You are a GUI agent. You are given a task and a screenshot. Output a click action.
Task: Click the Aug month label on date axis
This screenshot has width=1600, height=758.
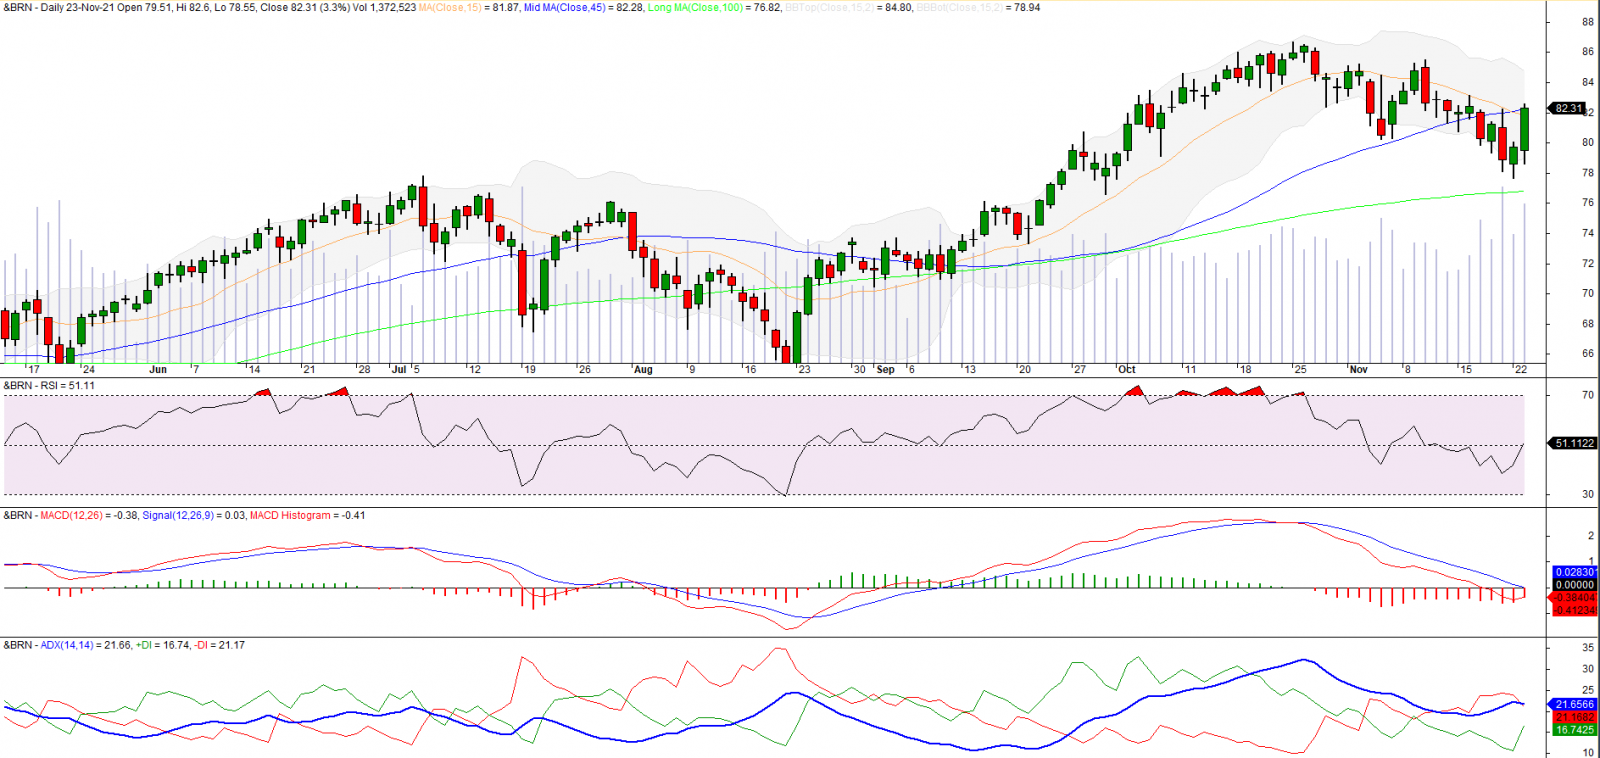point(643,369)
